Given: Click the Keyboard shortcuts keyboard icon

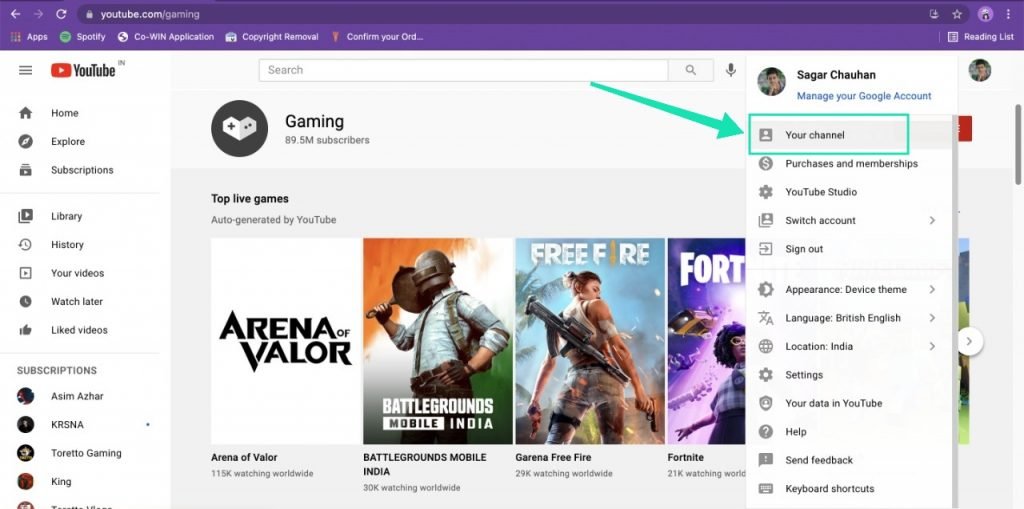Looking at the screenshot, I should [x=765, y=489].
